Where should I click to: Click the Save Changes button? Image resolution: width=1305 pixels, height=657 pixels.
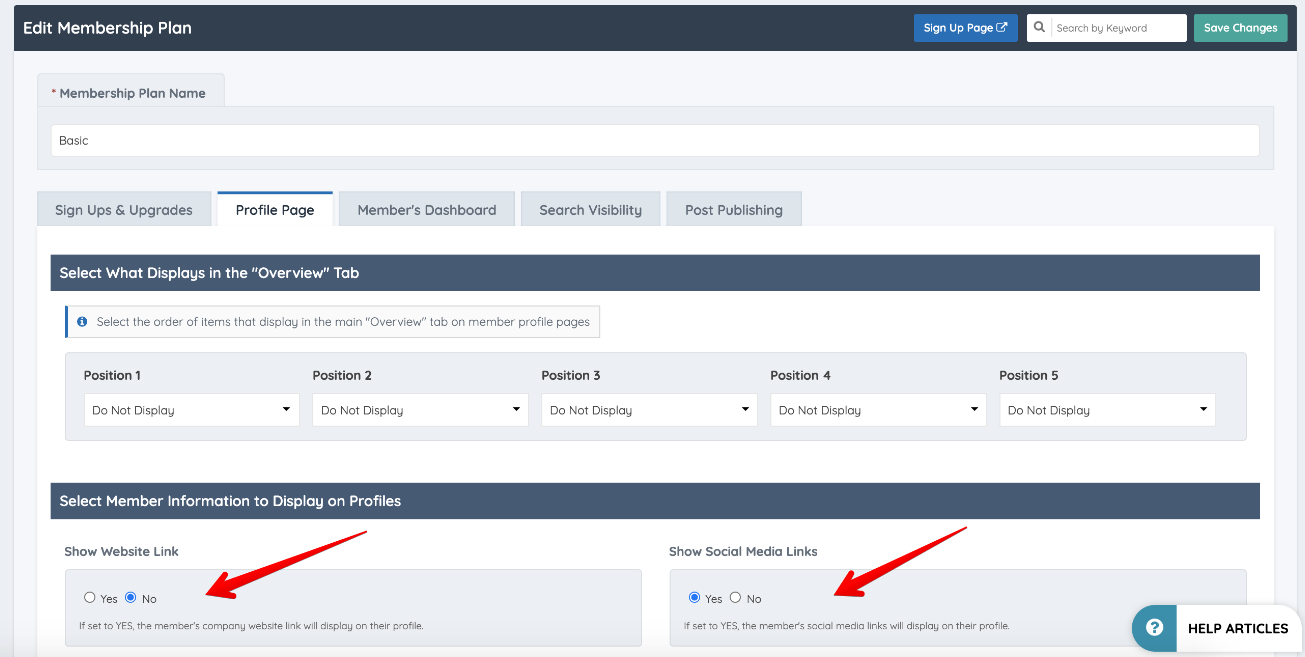pos(1240,28)
